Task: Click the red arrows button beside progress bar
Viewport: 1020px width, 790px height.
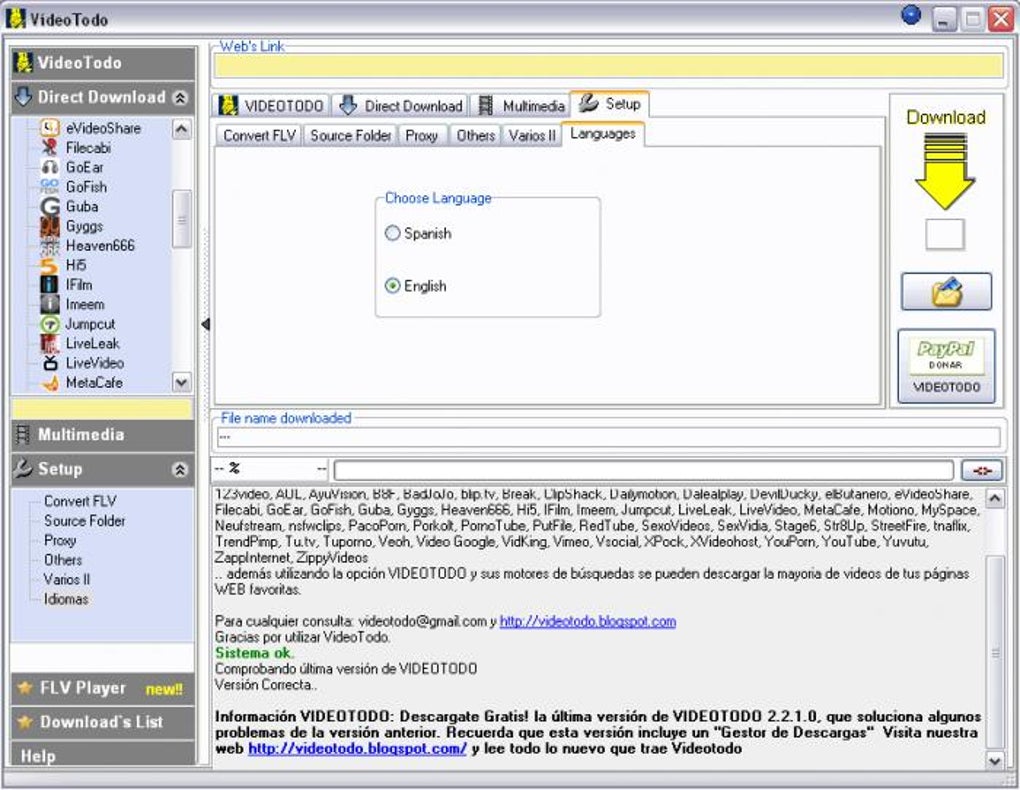Action: coord(982,470)
